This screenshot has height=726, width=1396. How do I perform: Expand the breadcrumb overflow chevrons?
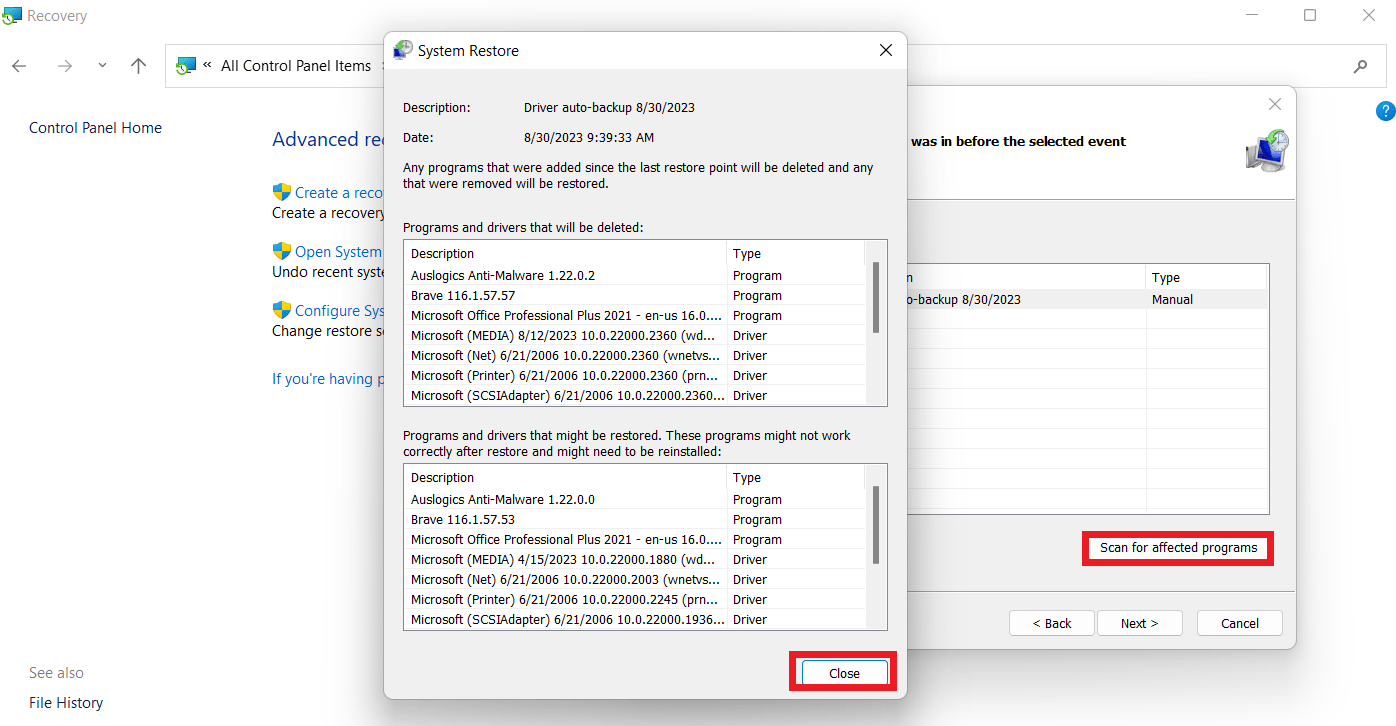[207, 65]
